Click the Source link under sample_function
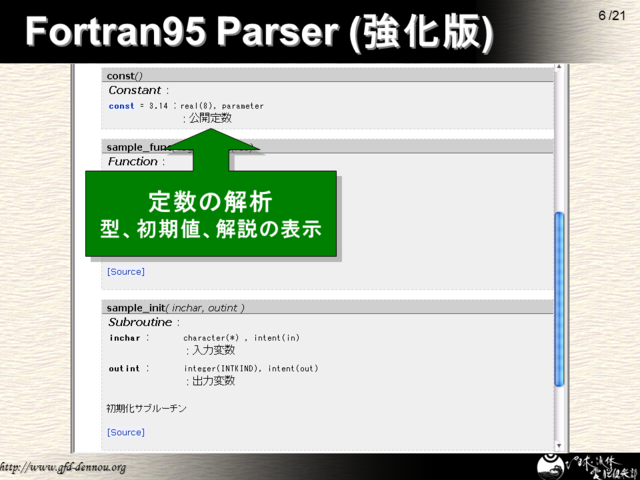 [126, 271]
